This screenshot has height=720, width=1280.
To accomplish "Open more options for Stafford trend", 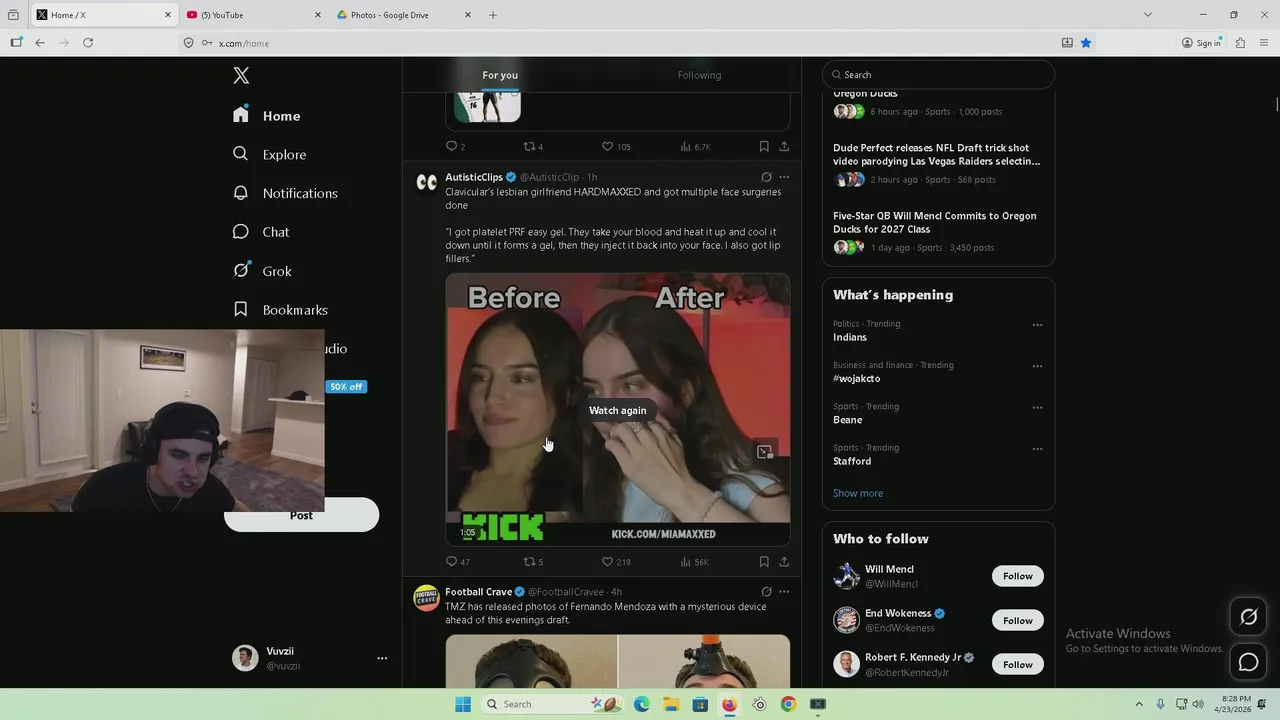I will [1037, 449].
